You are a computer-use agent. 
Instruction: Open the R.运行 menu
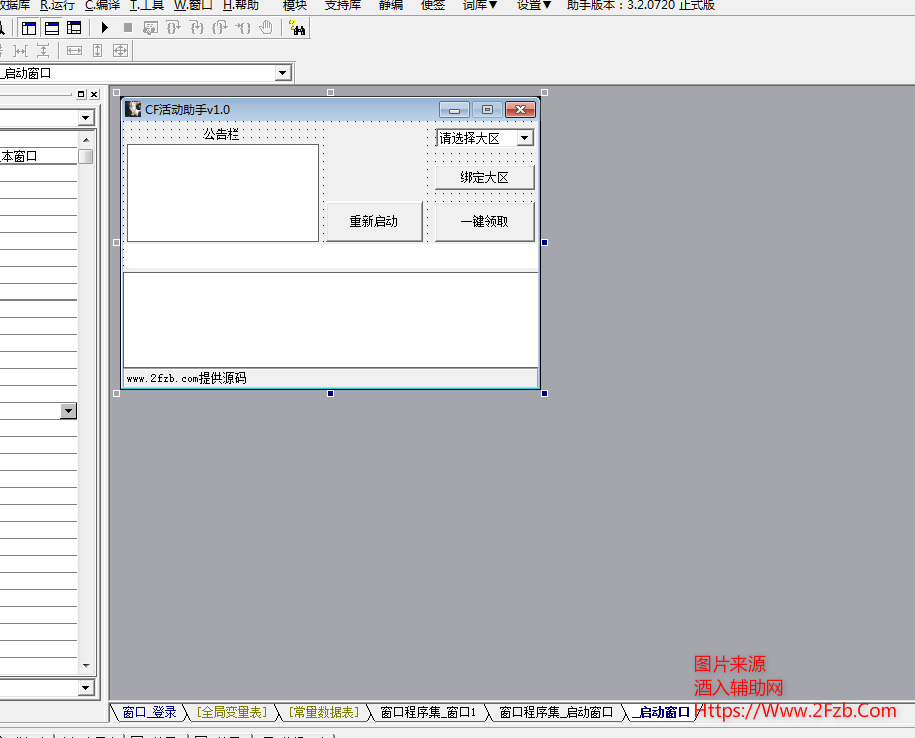pyautogui.click(x=57, y=5)
